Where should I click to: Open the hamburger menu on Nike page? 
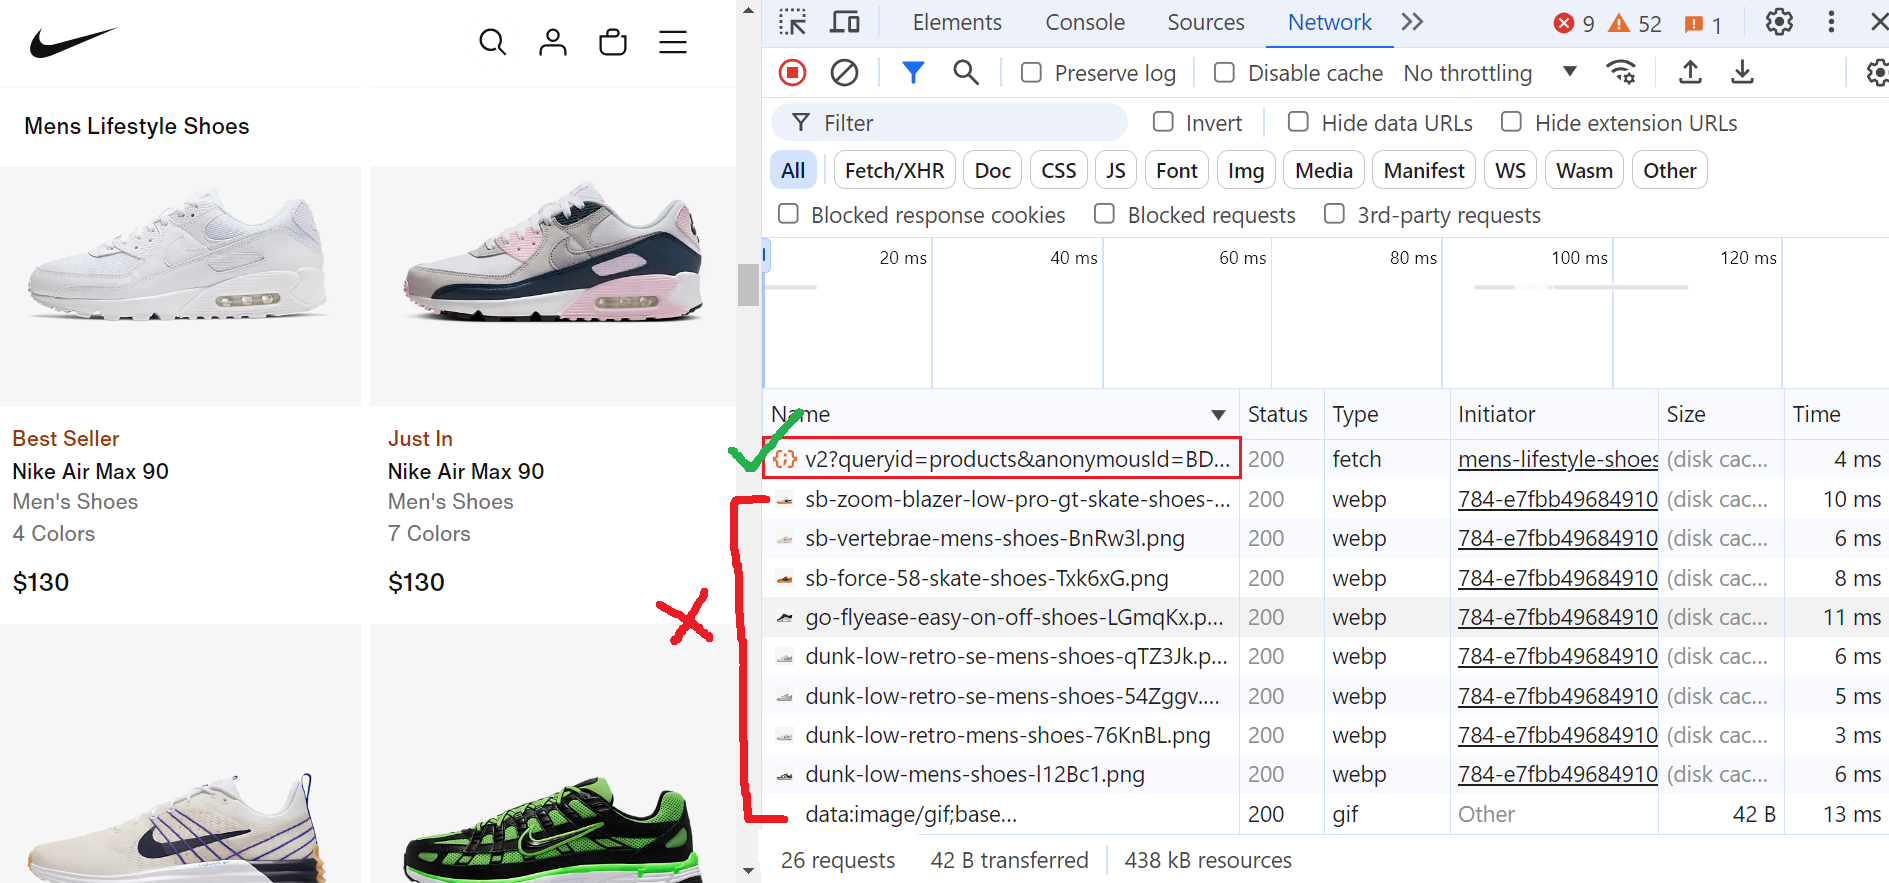(x=673, y=42)
